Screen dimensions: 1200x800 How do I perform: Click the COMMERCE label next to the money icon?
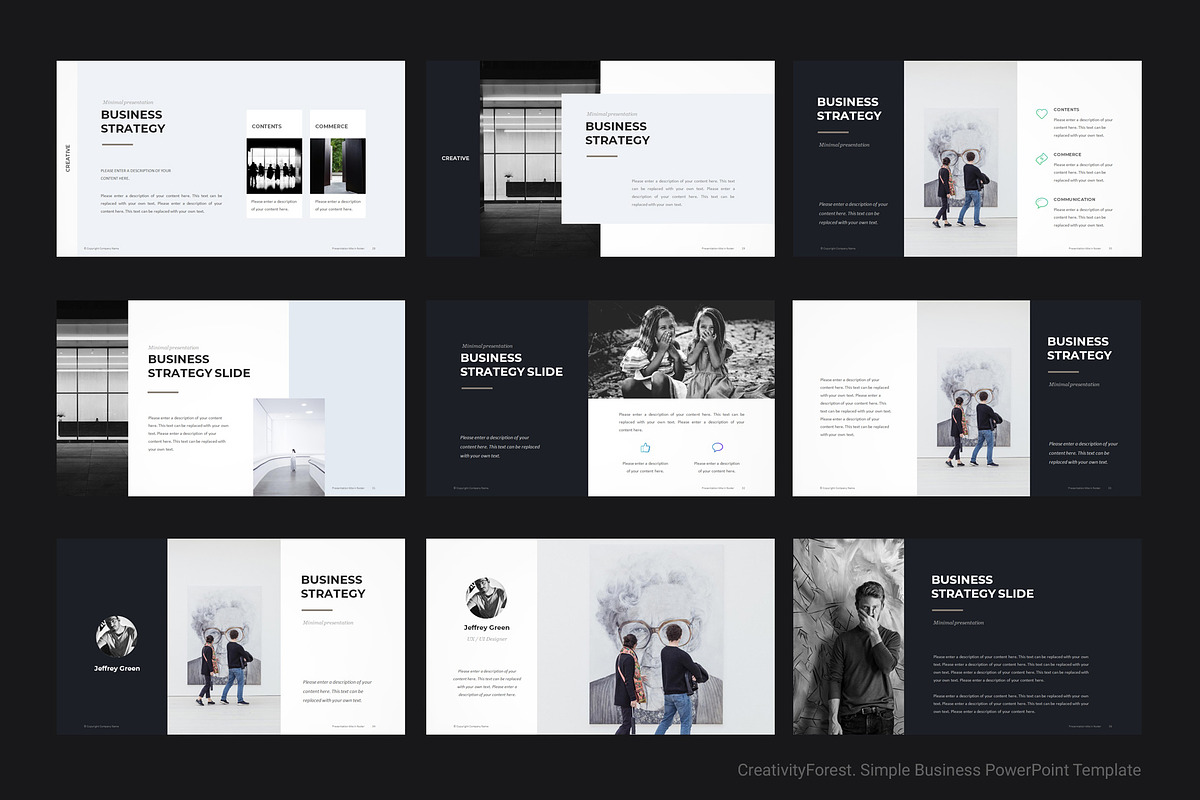click(x=1067, y=154)
